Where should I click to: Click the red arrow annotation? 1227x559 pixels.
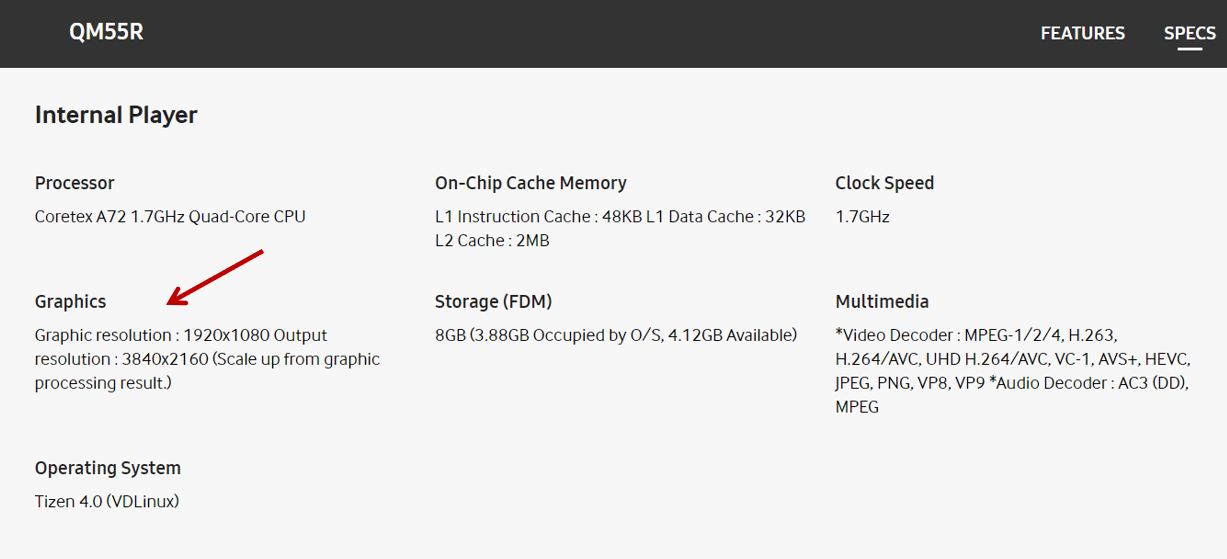[x=215, y=276]
